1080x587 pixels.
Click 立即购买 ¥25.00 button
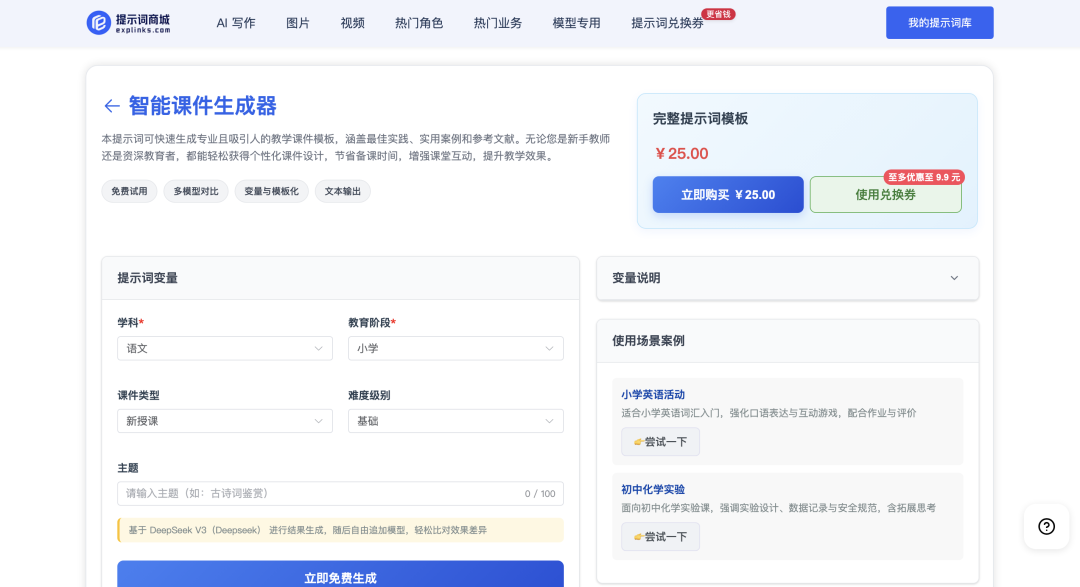pyautogui.click(x=728, y=195)
